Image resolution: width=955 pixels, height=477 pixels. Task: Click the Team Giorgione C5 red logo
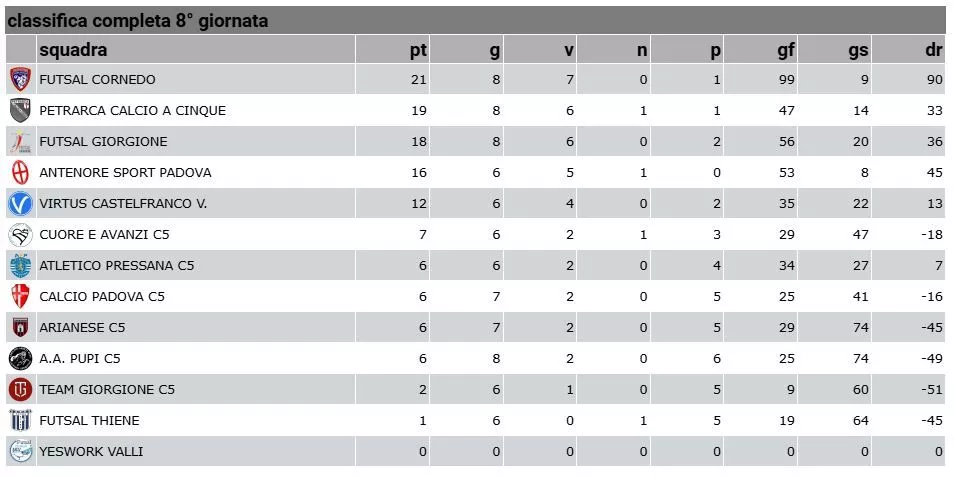(x=20, y=390)
